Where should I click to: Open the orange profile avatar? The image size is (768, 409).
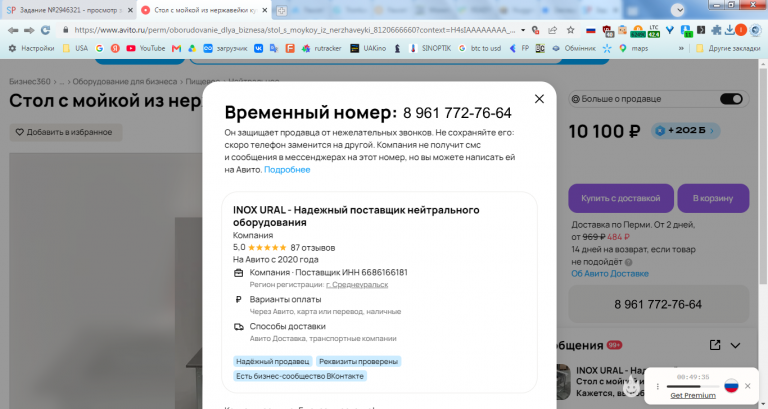pos(741,30)
